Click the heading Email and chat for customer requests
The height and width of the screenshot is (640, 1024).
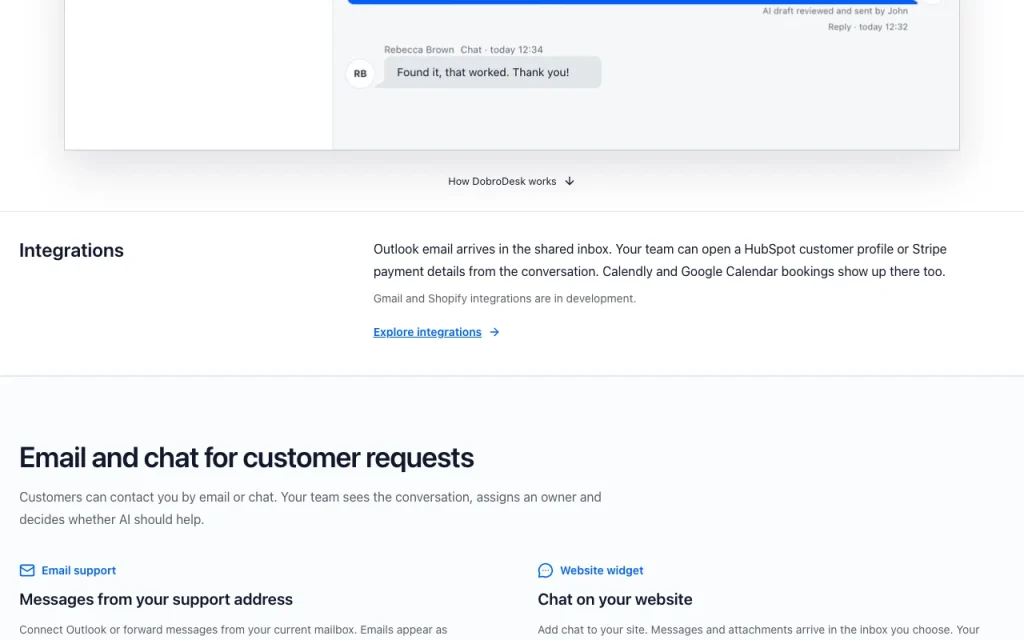[246, 458]
